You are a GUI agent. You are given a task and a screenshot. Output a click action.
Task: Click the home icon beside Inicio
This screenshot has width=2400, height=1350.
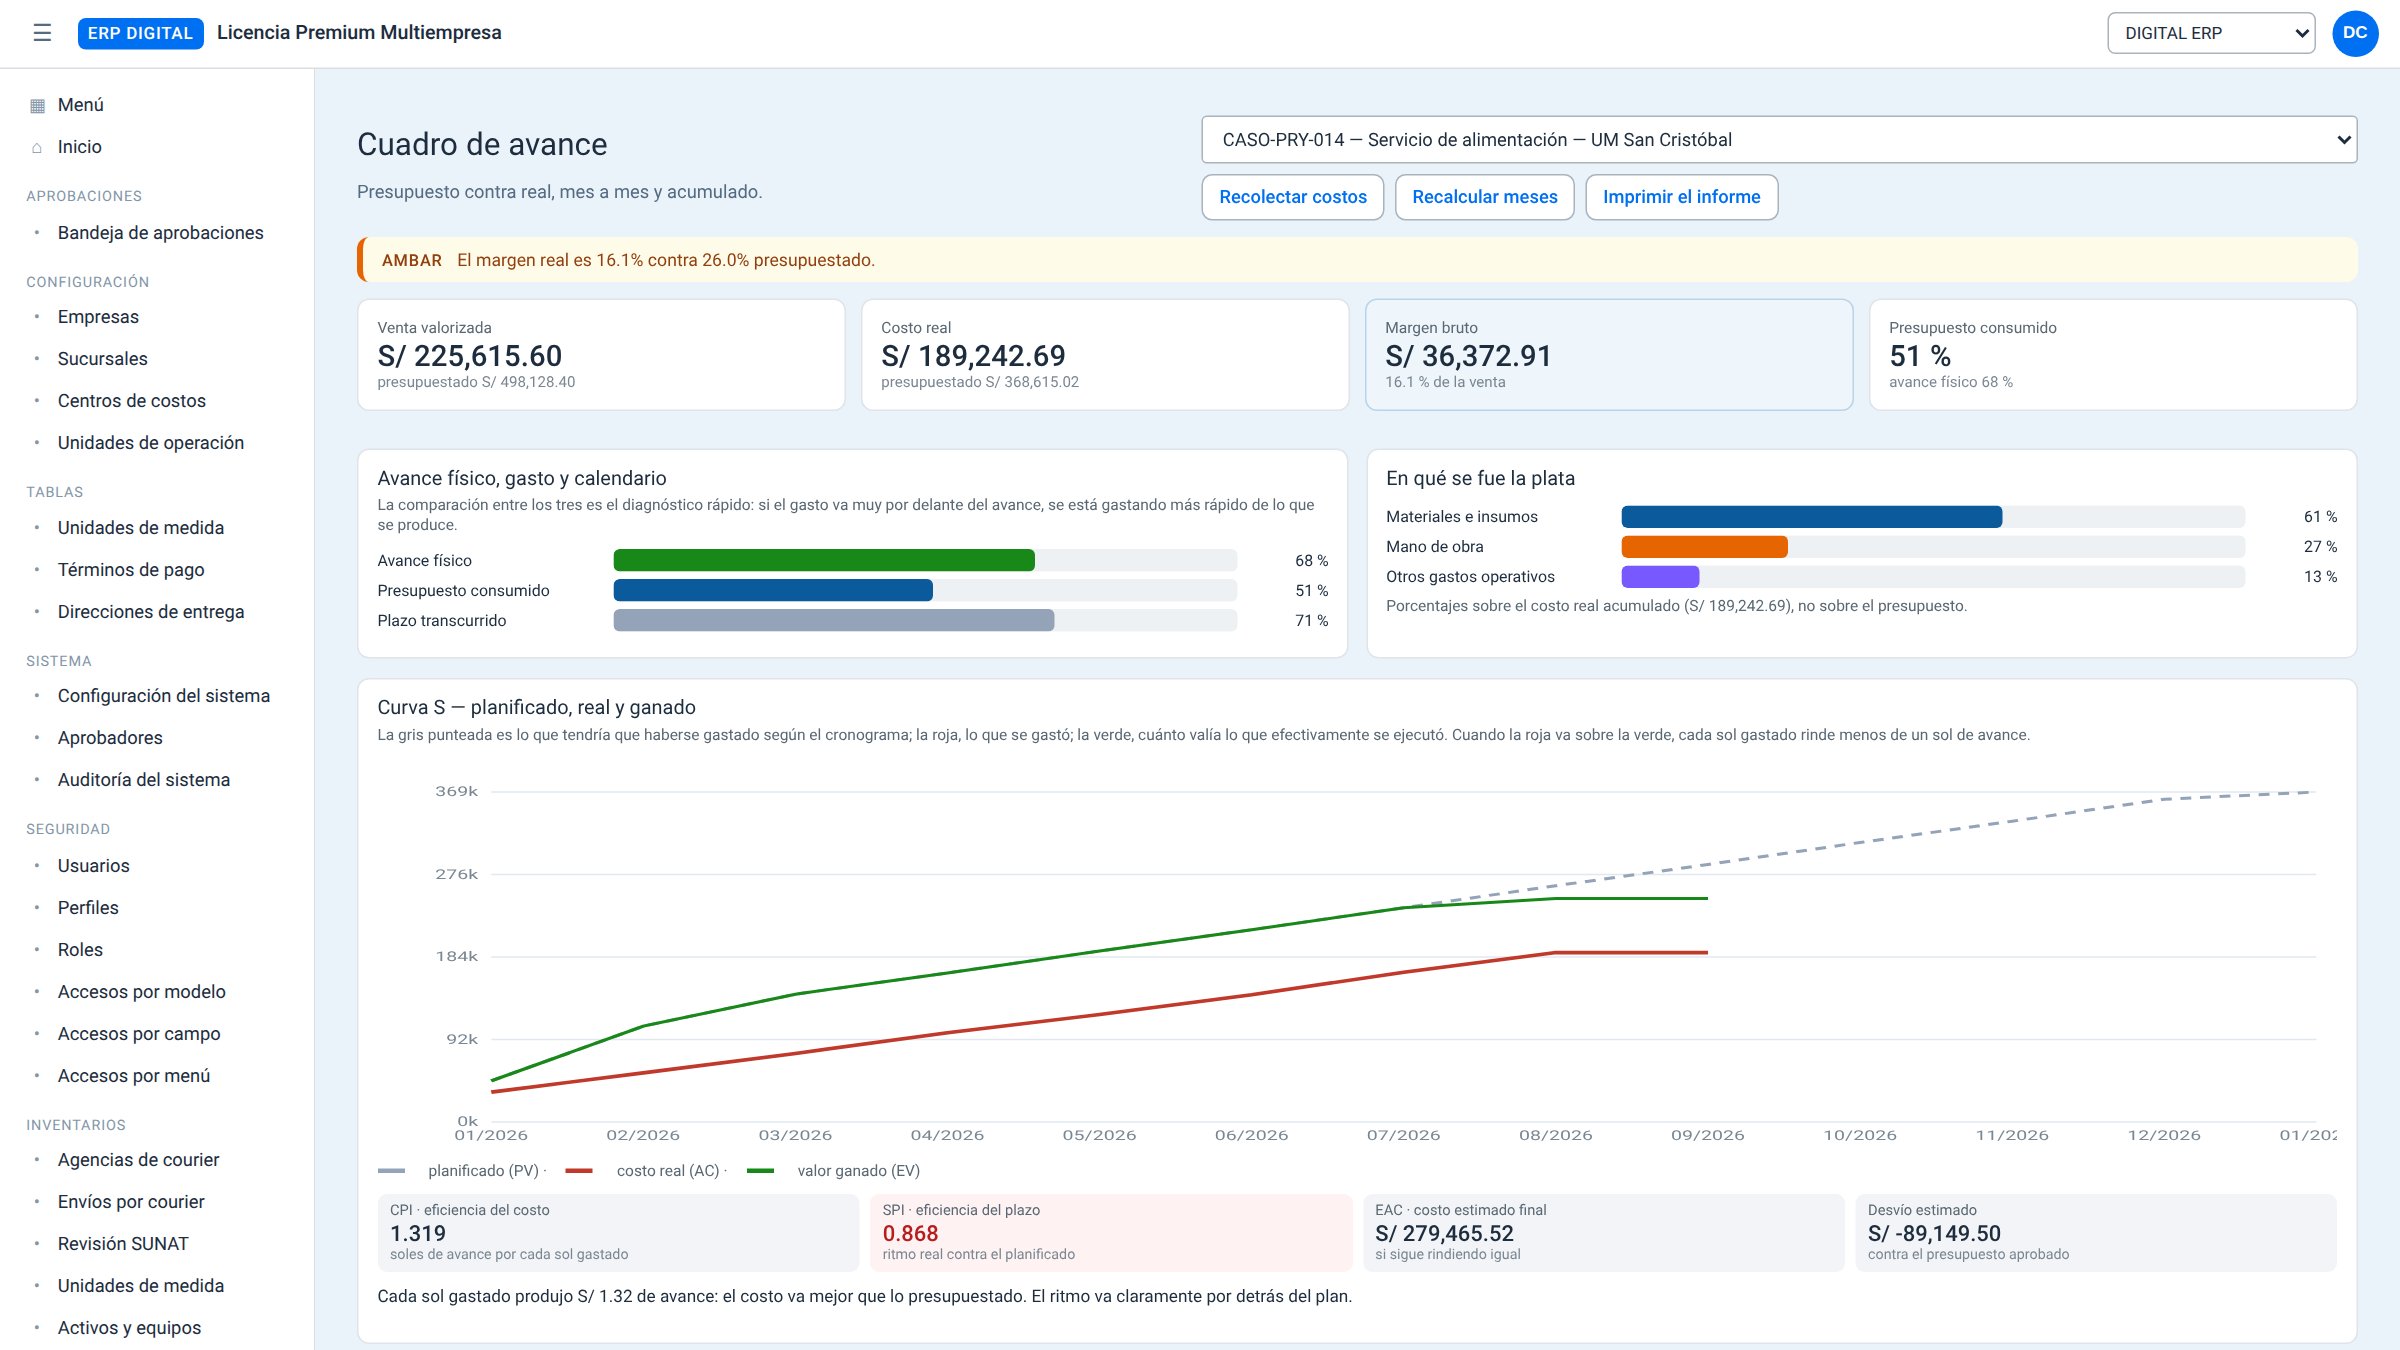(x=37, y=147)
